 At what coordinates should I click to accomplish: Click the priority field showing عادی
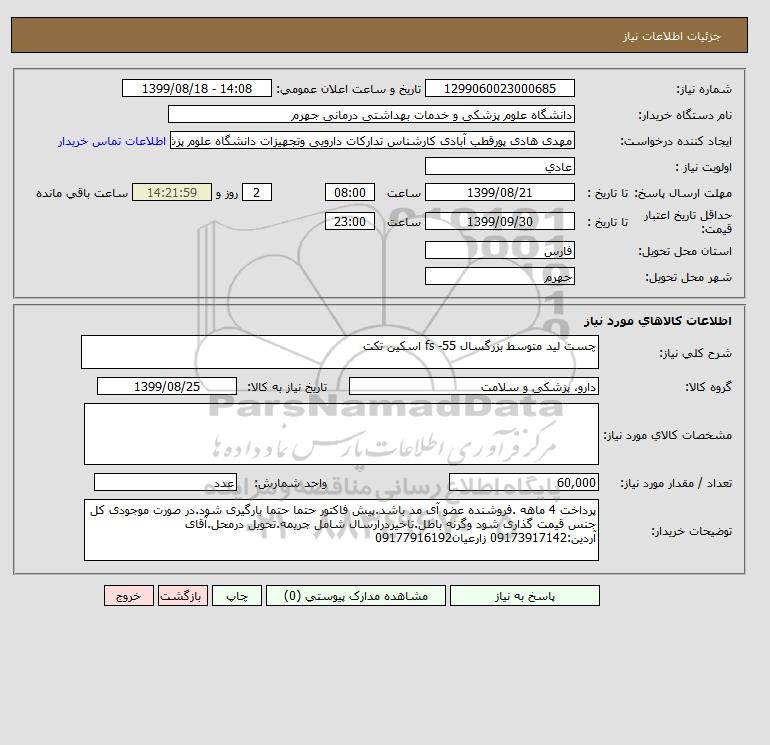(x=499, y=166)
